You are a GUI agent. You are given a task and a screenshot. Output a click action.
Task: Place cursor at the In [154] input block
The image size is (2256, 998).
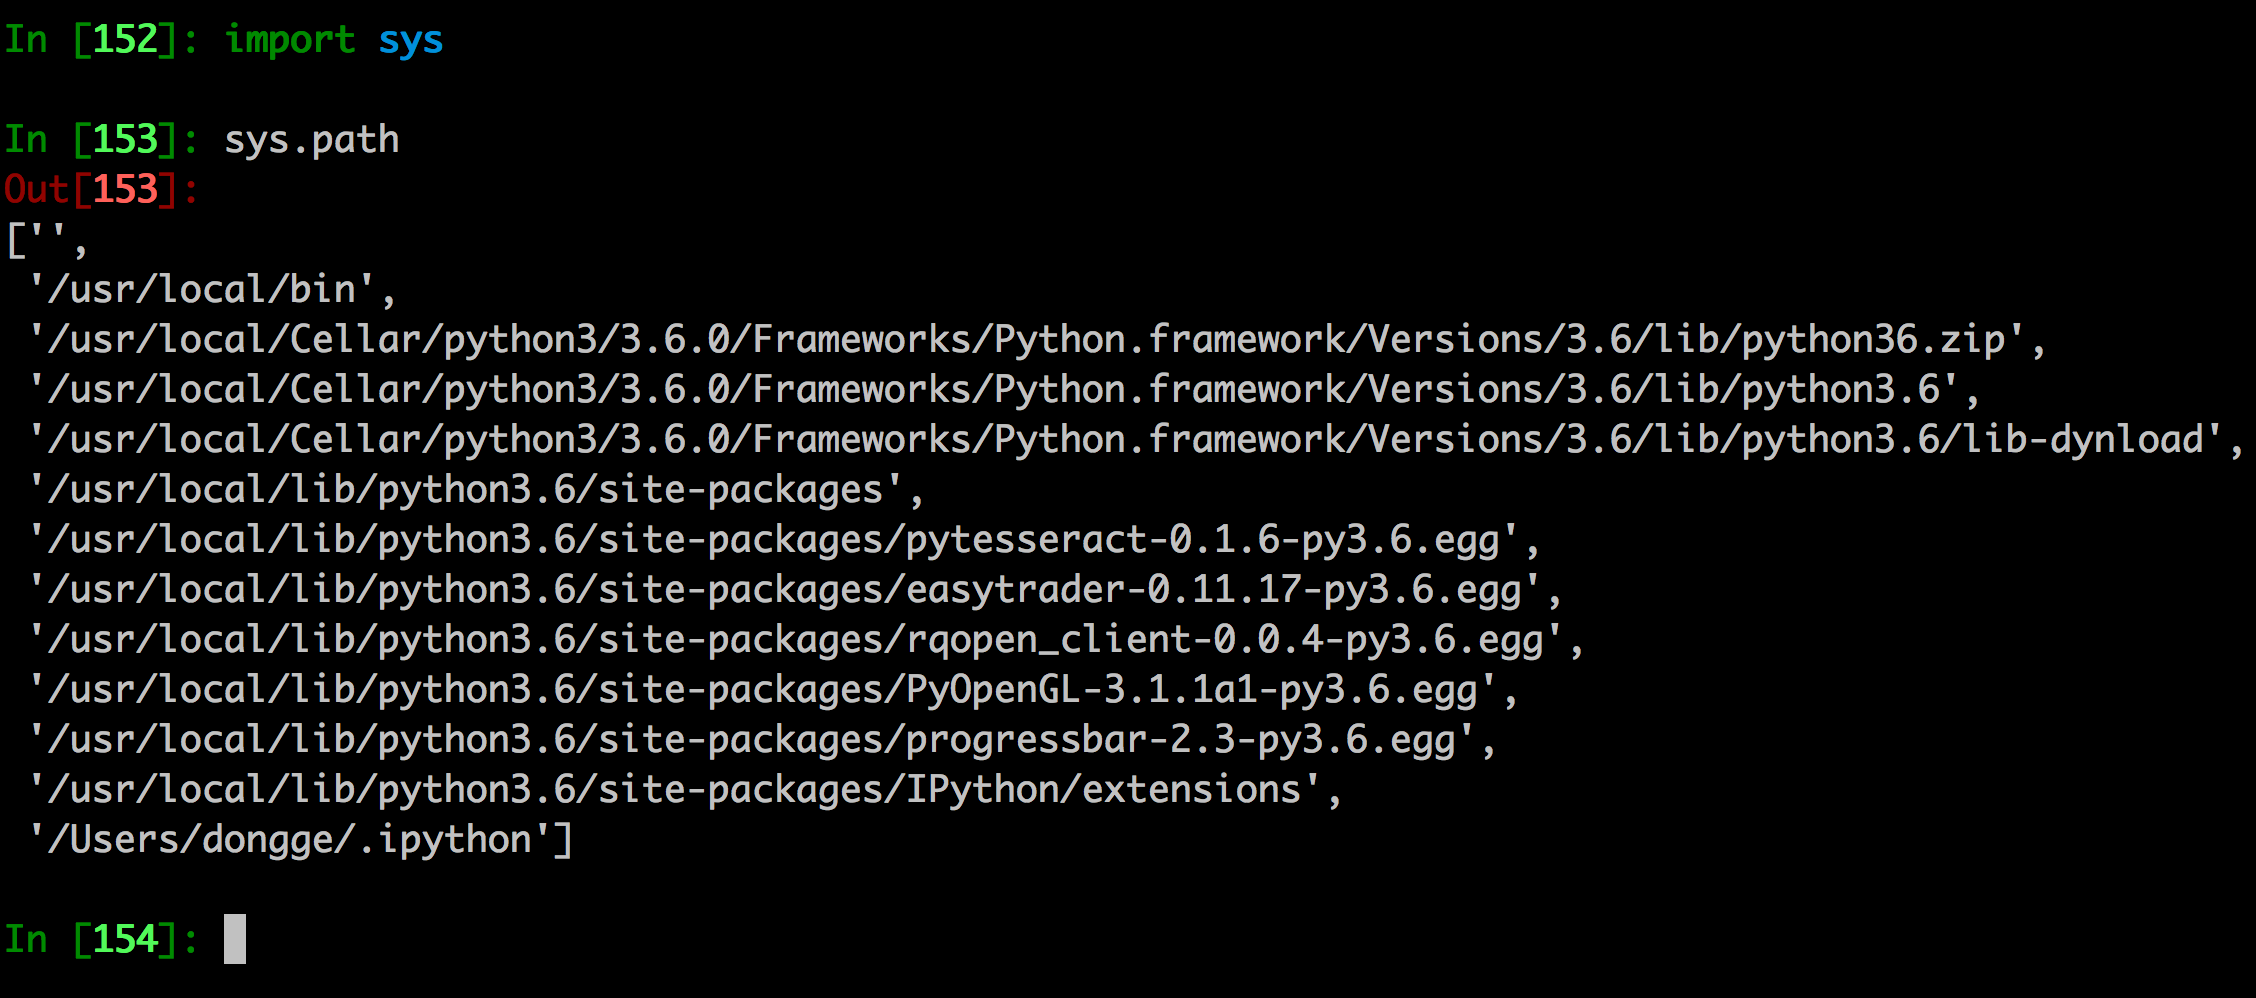pyautogui.click(x=235, y=940)
